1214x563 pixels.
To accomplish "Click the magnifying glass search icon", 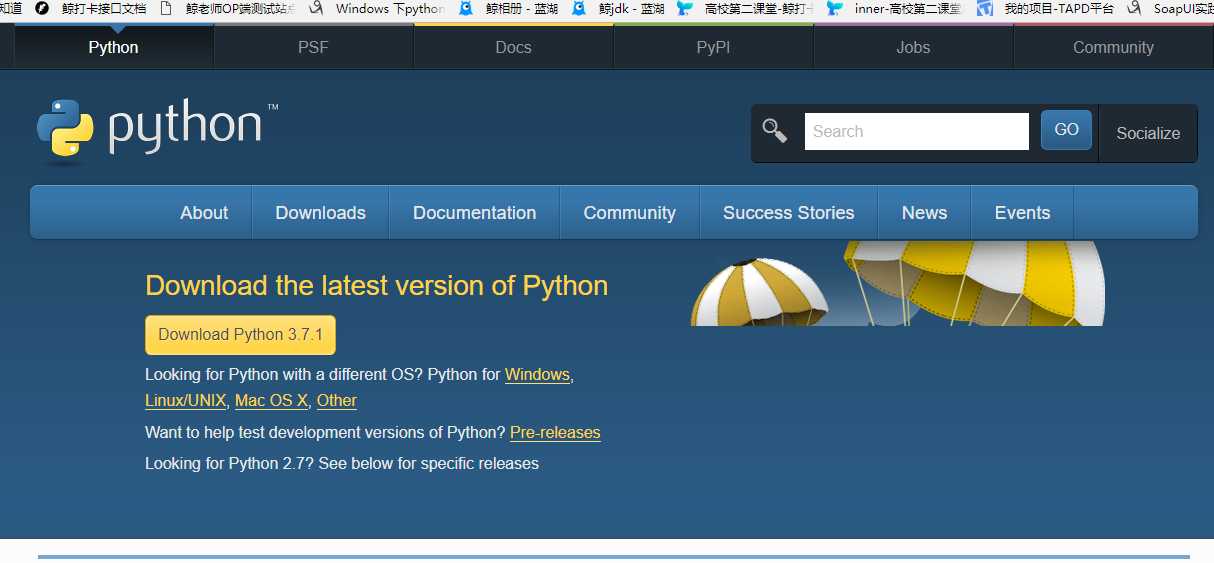I will 775,130.
